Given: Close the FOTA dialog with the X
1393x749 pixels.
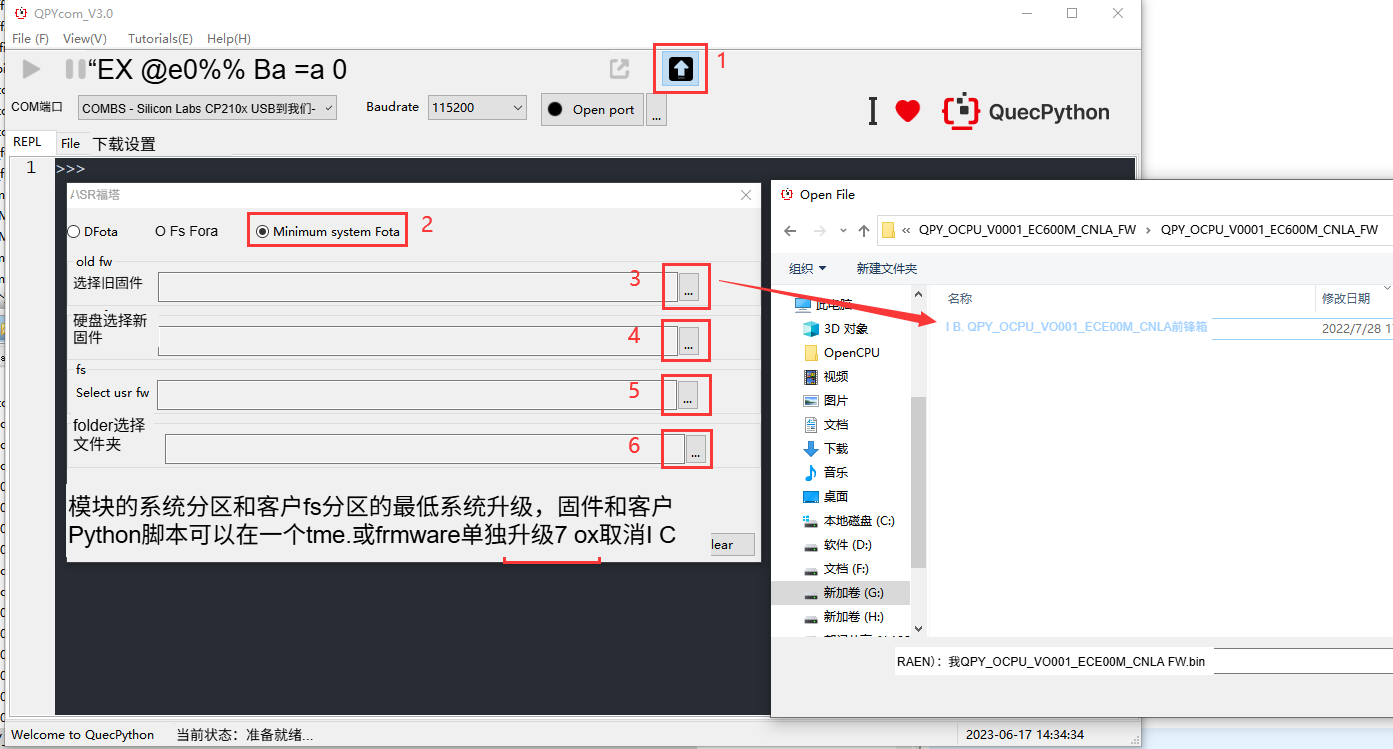Looking at the screenshot, I should [x=746, y=196].
